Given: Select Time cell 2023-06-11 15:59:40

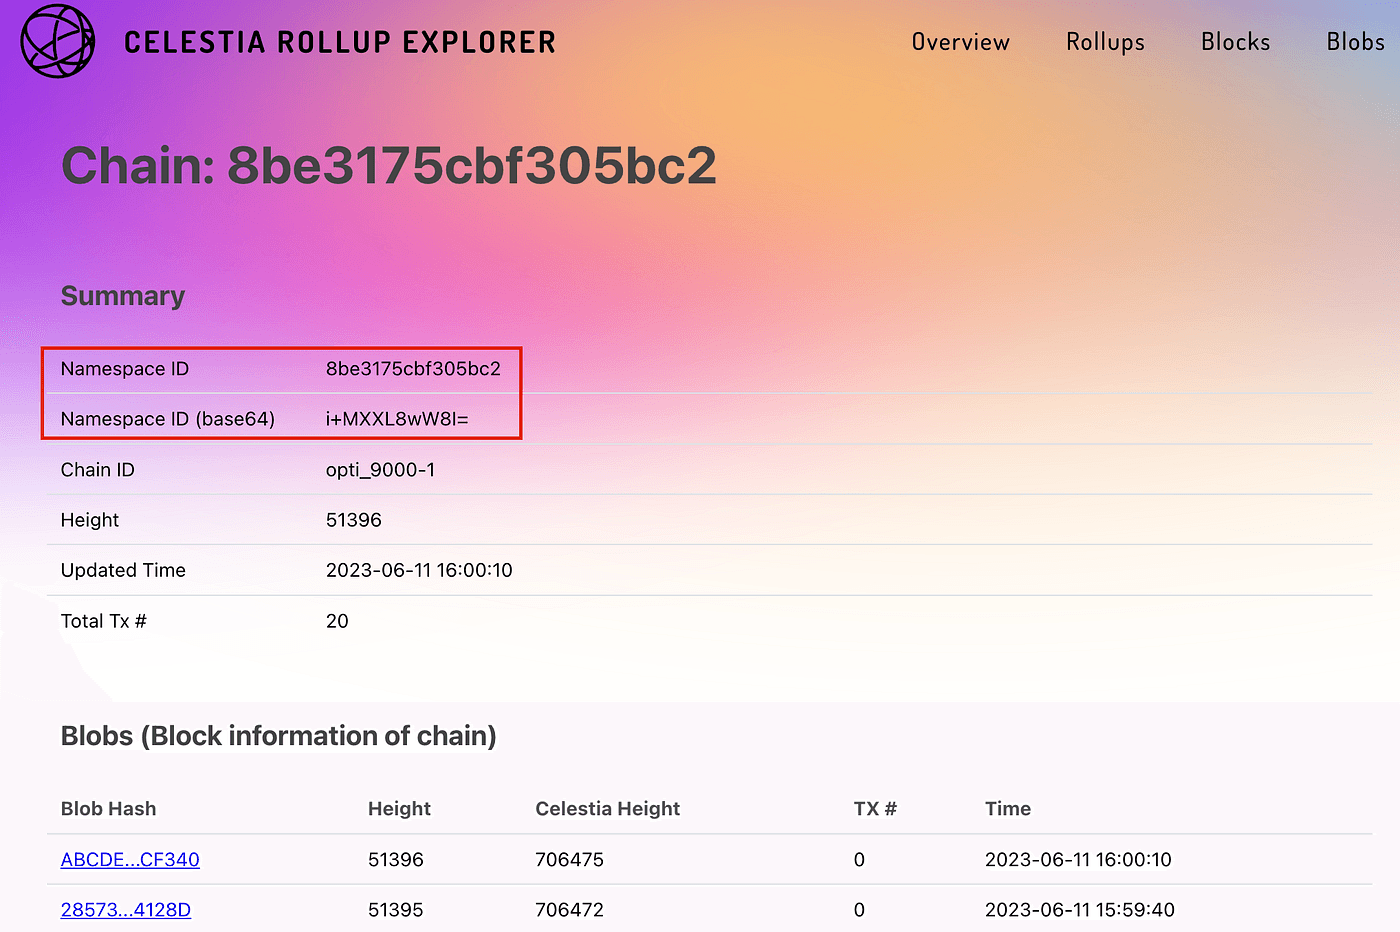Looking at the screenshot, I should click(x=1080, y=909).
